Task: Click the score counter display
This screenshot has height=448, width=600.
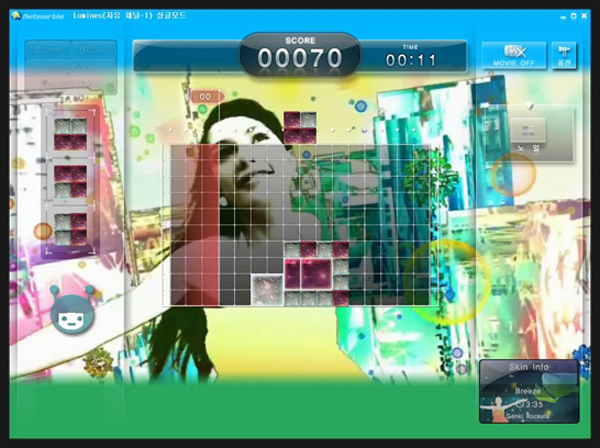Action: 300,58
